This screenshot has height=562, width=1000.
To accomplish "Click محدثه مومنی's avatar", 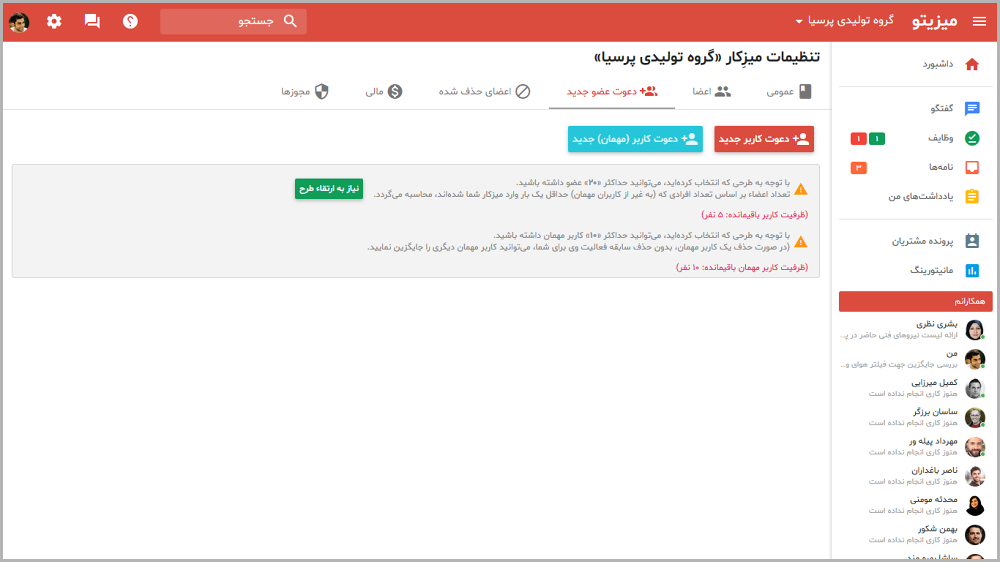I will point(974,506).
